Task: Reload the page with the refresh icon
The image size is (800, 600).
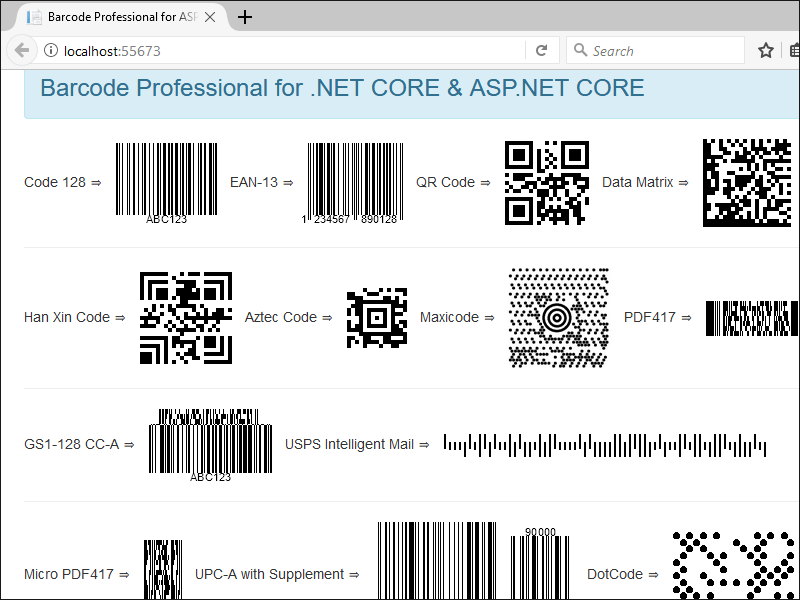Action: 541,51
